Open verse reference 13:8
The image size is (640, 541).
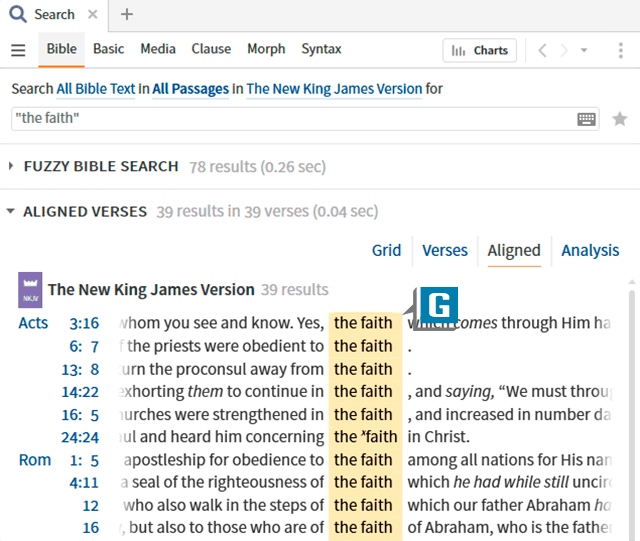pyautogui.click(x=80, y=370)
